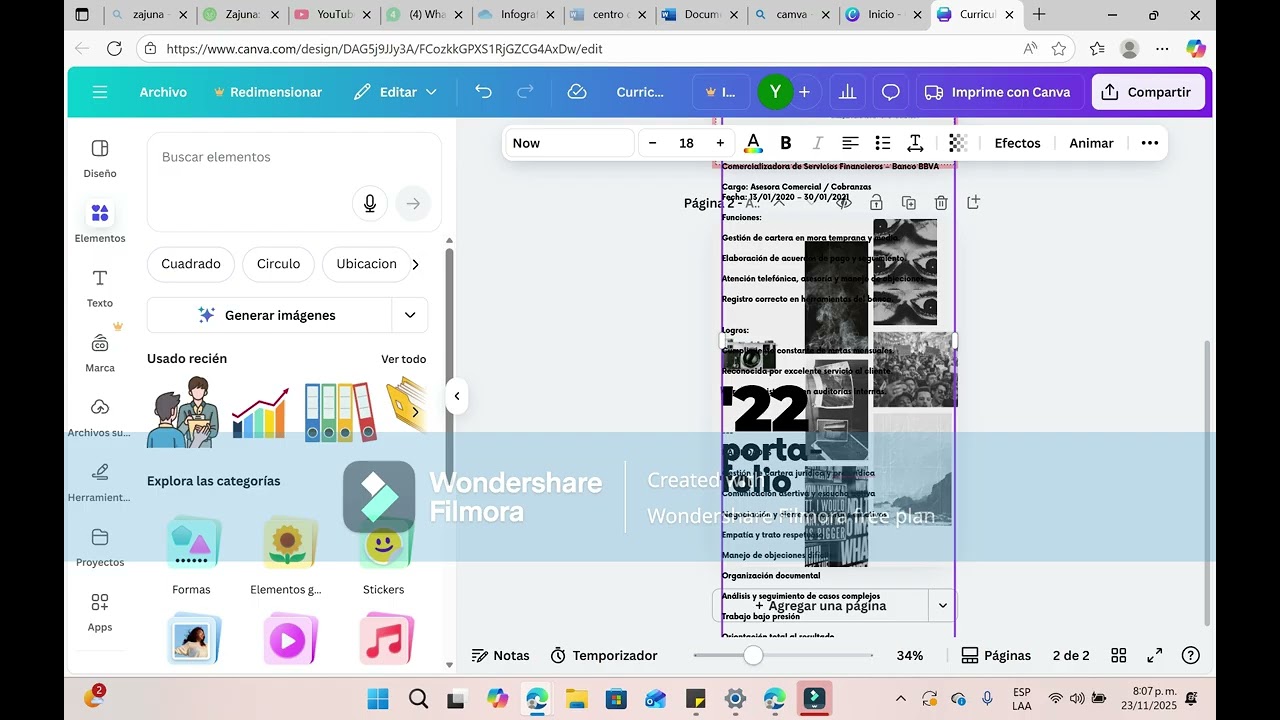
Task: Insert the rising bar chart graphic
Action: pyautogui.click(x=260, y=412)
